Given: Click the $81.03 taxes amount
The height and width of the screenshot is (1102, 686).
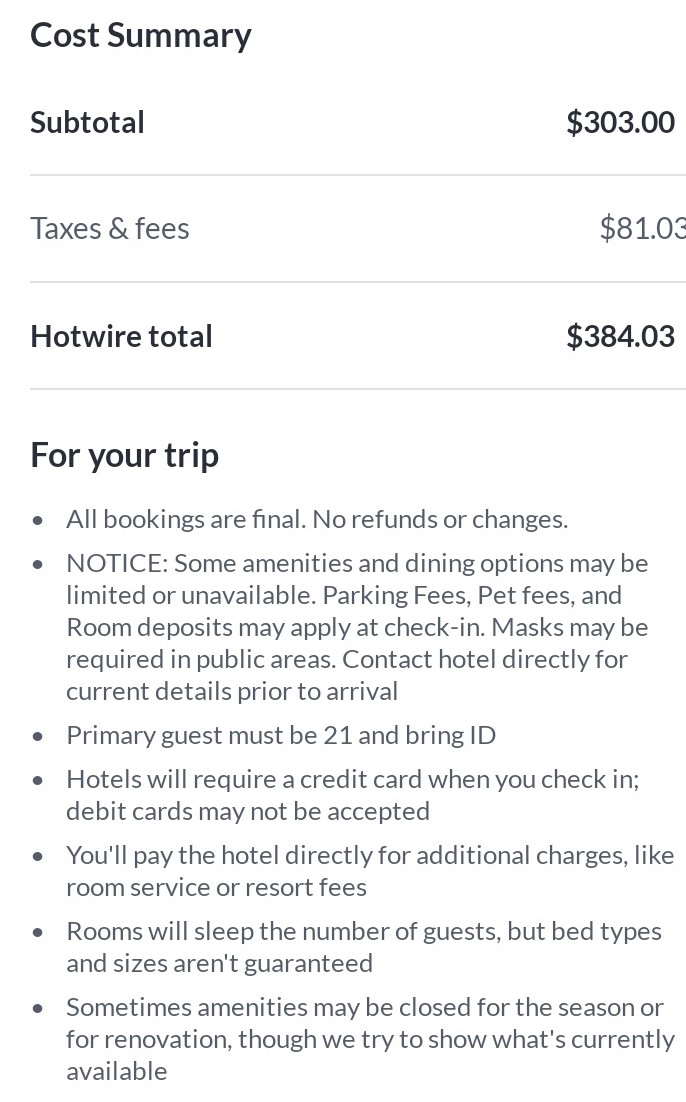Looking at the screenshot, I should point(641,228).
